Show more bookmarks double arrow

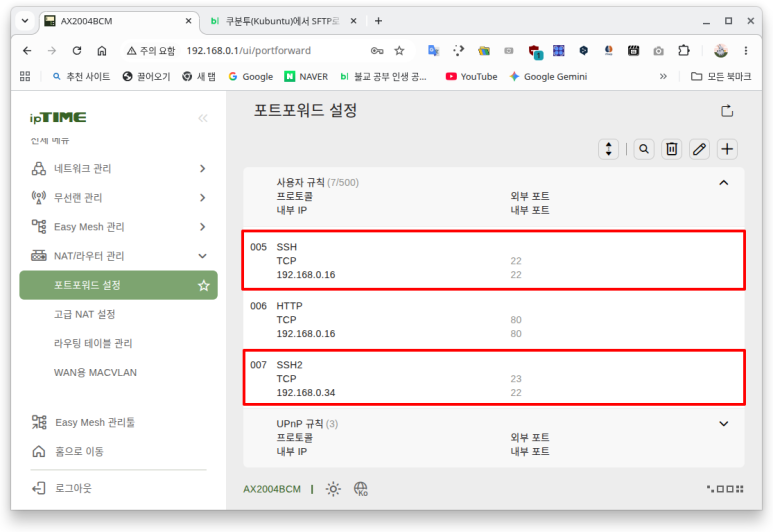point(663,76)
